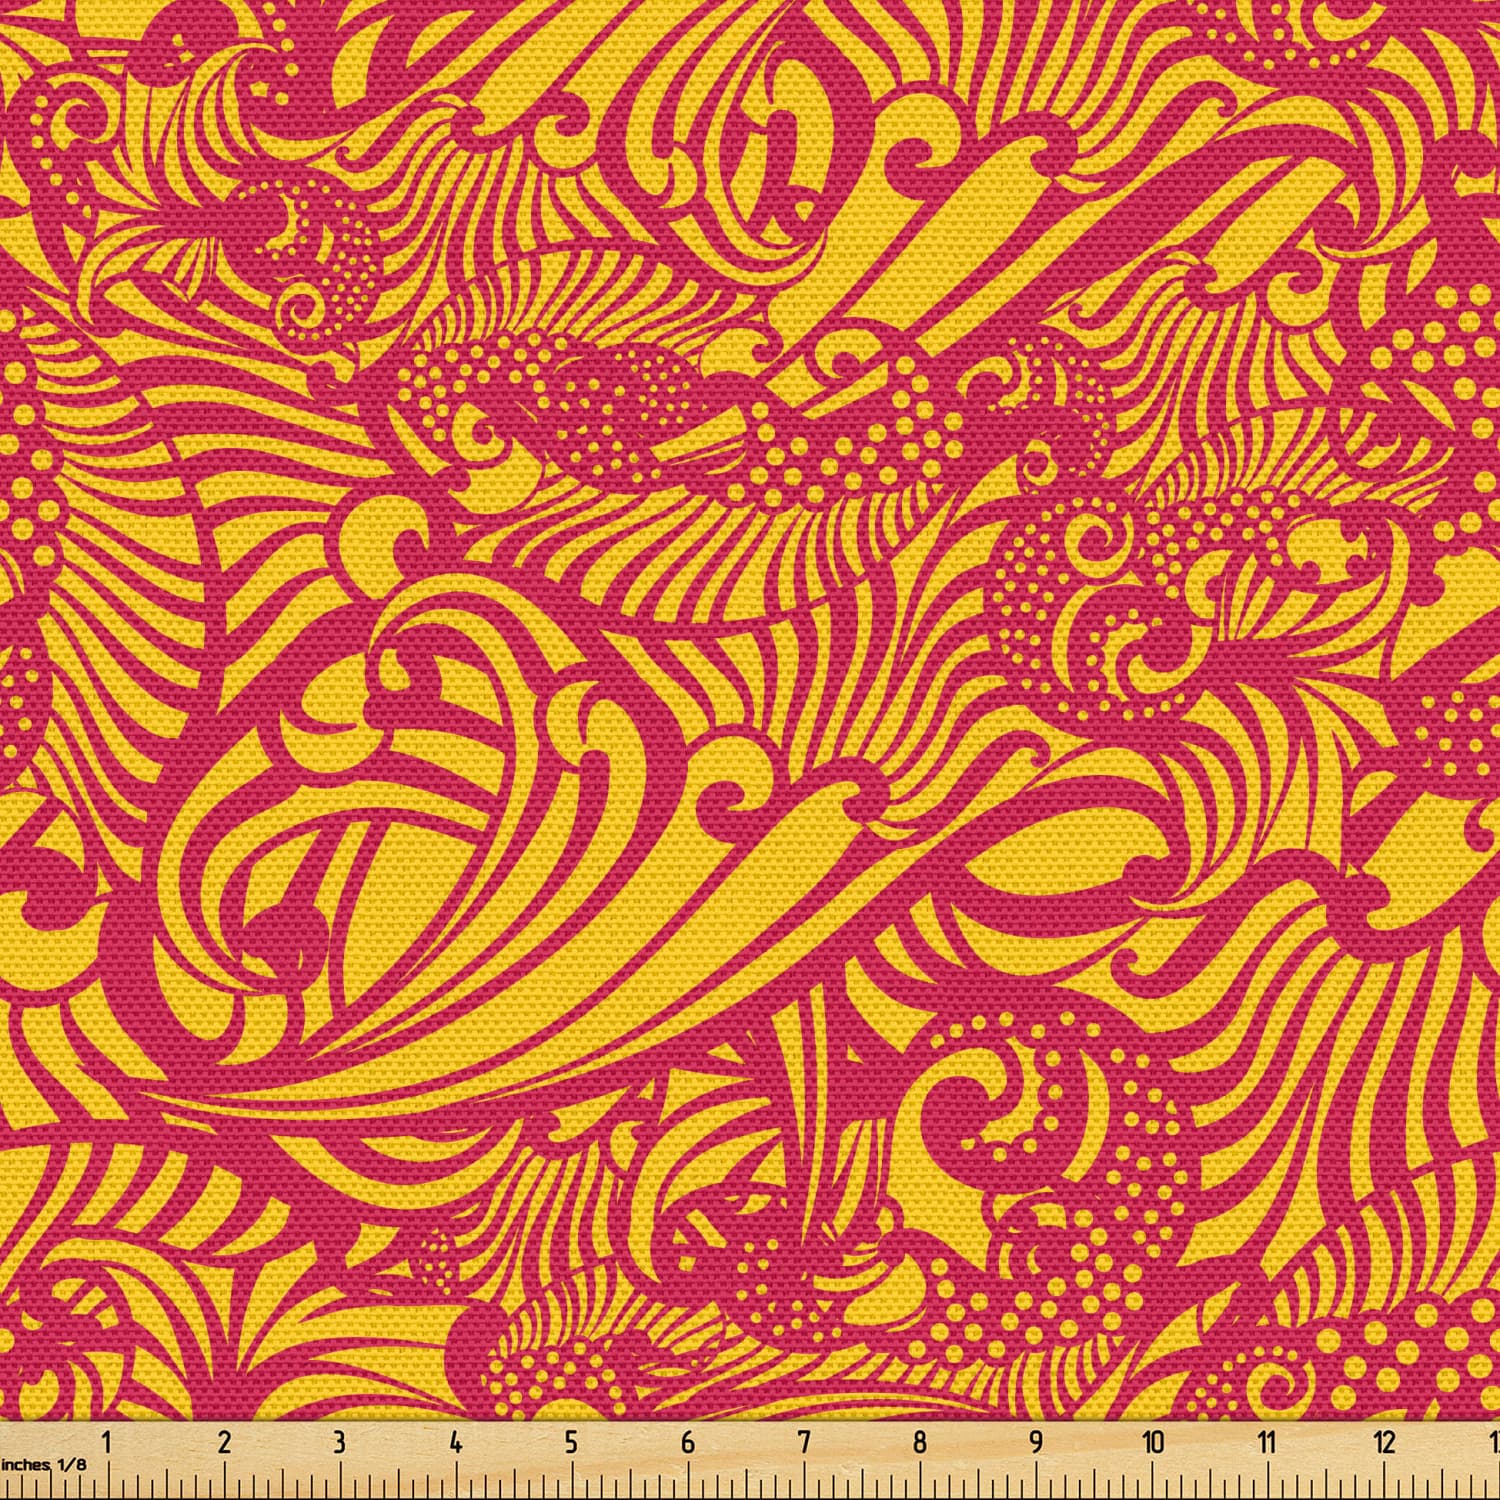Click the number 4 on the ruler
1500x1500 pixels.
pos(455,1443)
